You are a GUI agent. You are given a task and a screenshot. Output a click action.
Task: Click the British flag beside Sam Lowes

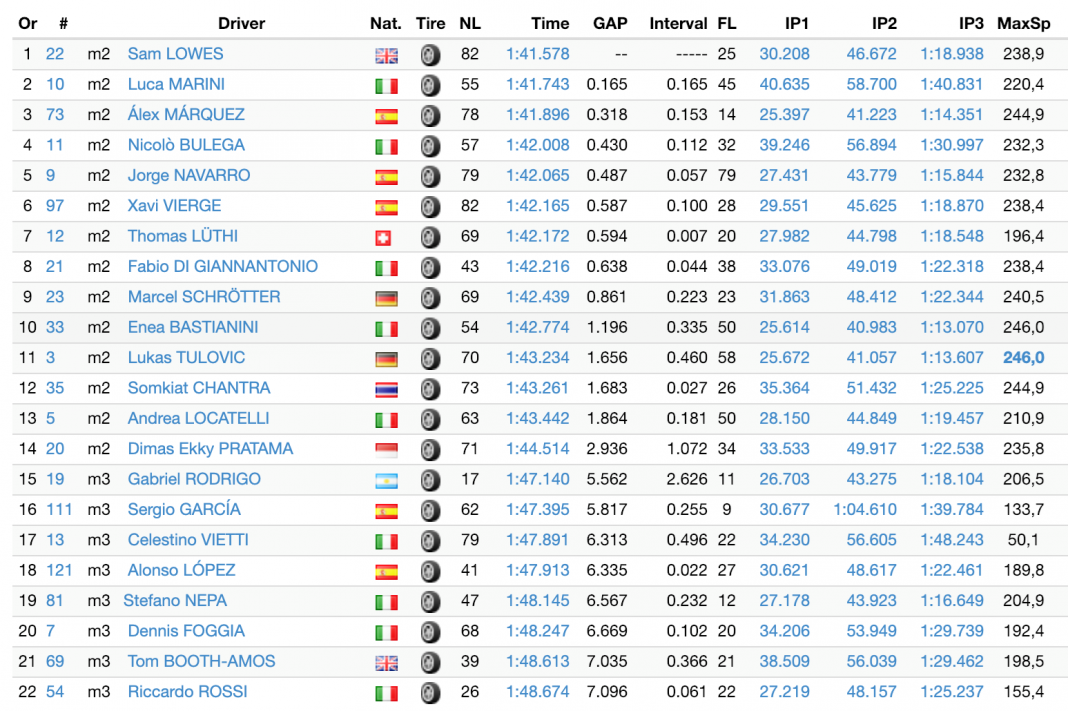(x=386, y=55)
